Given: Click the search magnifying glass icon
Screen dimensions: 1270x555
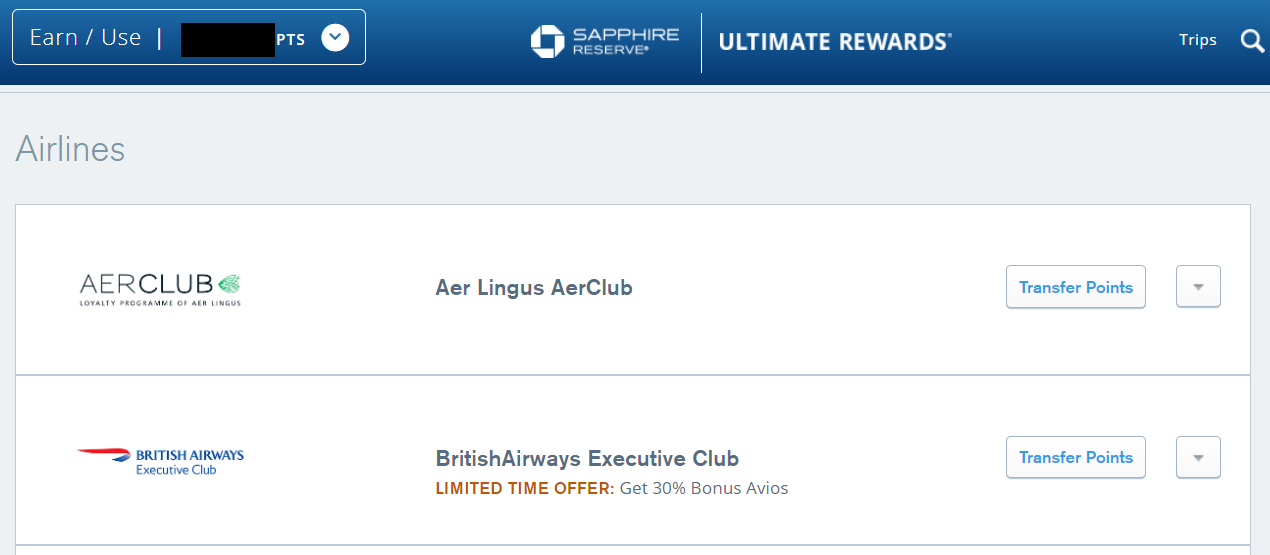Looking at the screenshot, I should click(x=1252, y=41).
